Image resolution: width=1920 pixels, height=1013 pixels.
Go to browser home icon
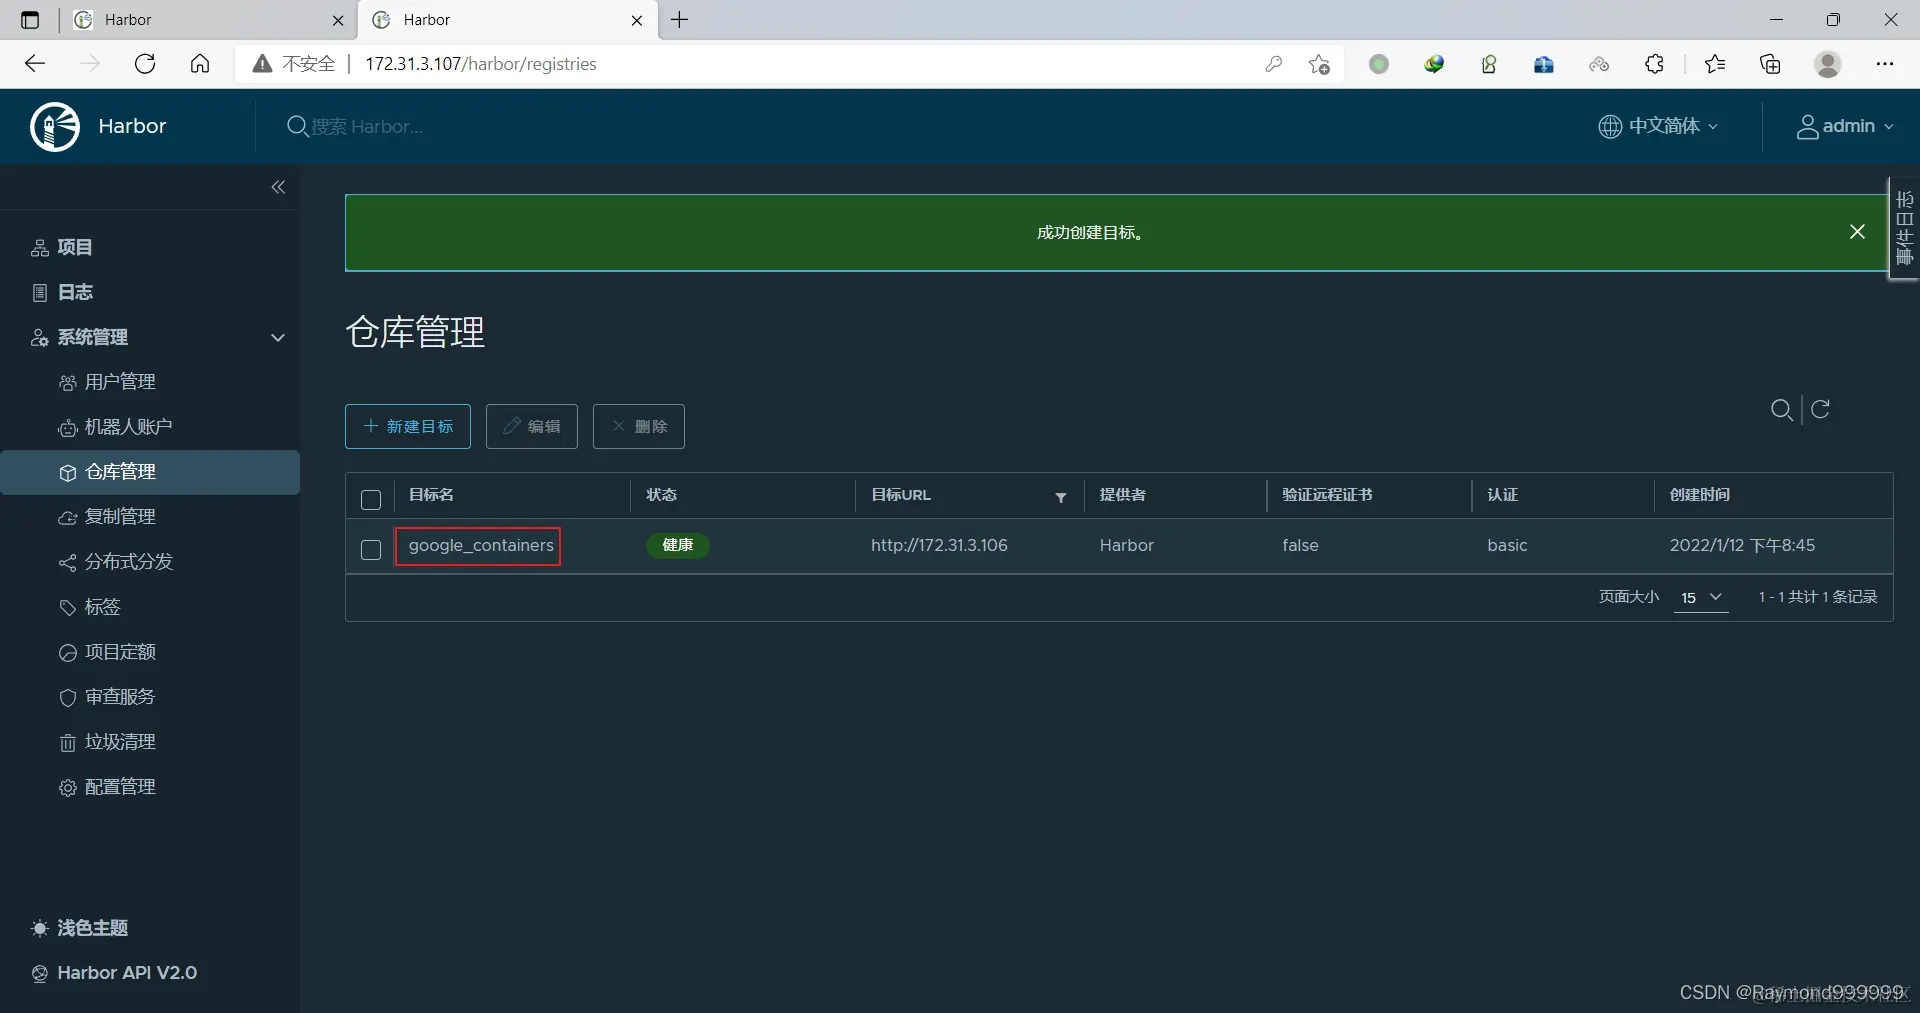(200, 64)
